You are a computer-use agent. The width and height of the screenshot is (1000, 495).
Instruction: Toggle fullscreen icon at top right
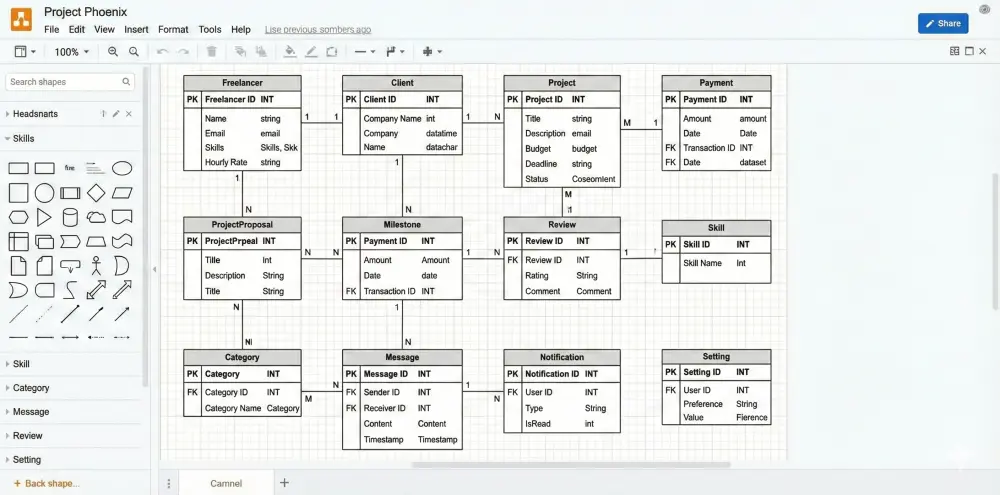point(969,51)
